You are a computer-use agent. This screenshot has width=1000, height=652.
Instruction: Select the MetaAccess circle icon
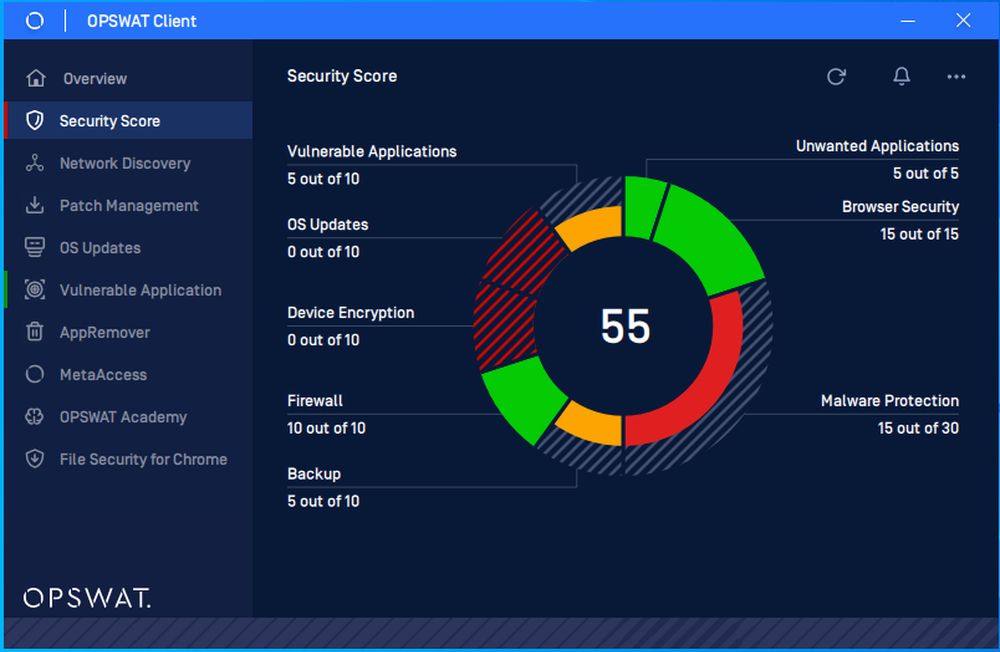pos(35,374)
